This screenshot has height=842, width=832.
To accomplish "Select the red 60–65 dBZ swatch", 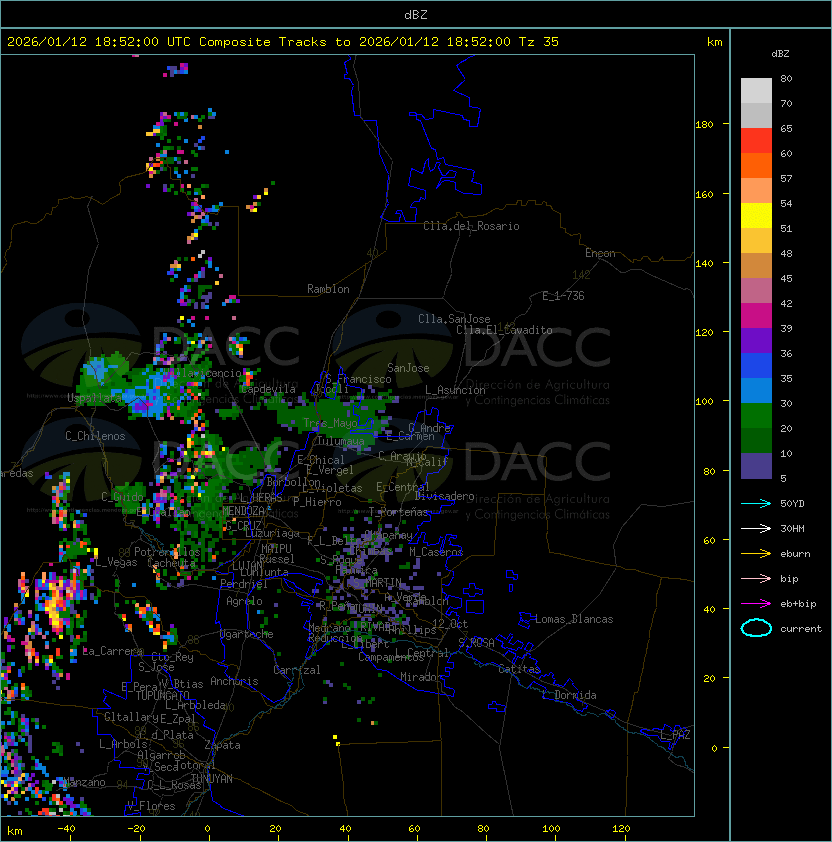I will [x=756, y=141].
